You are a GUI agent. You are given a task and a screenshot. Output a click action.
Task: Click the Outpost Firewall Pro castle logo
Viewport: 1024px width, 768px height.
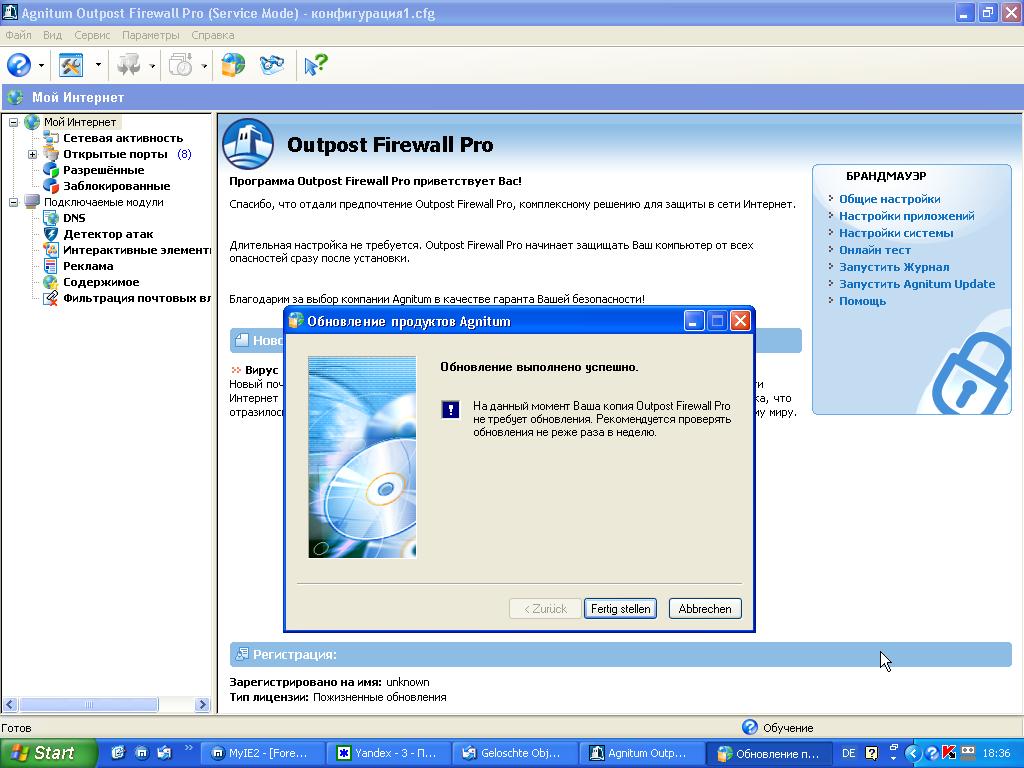(x=248, y=144)
